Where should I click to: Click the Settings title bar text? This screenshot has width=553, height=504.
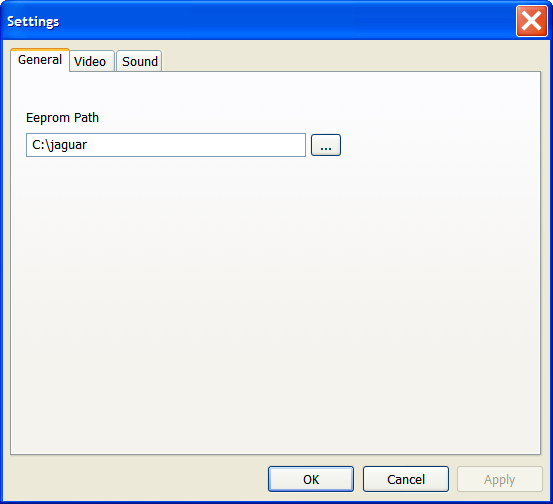[33, 22]
